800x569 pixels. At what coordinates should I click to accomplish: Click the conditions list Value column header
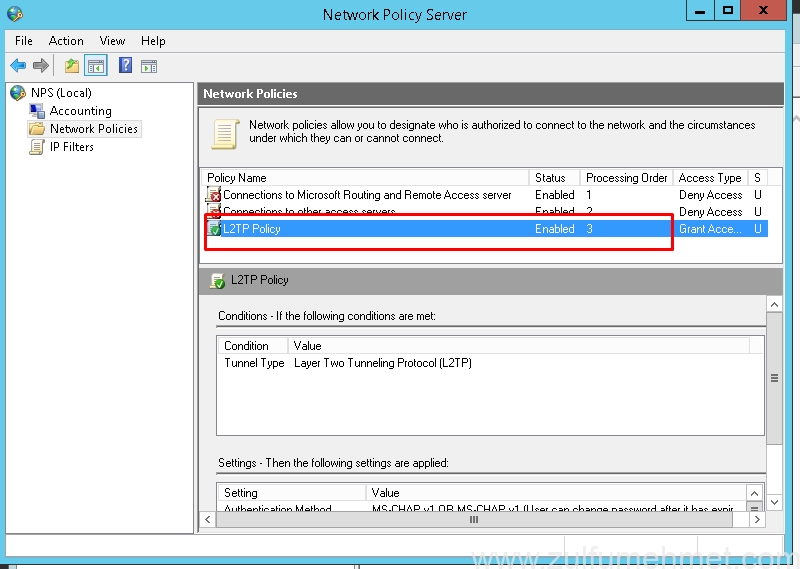518,345
